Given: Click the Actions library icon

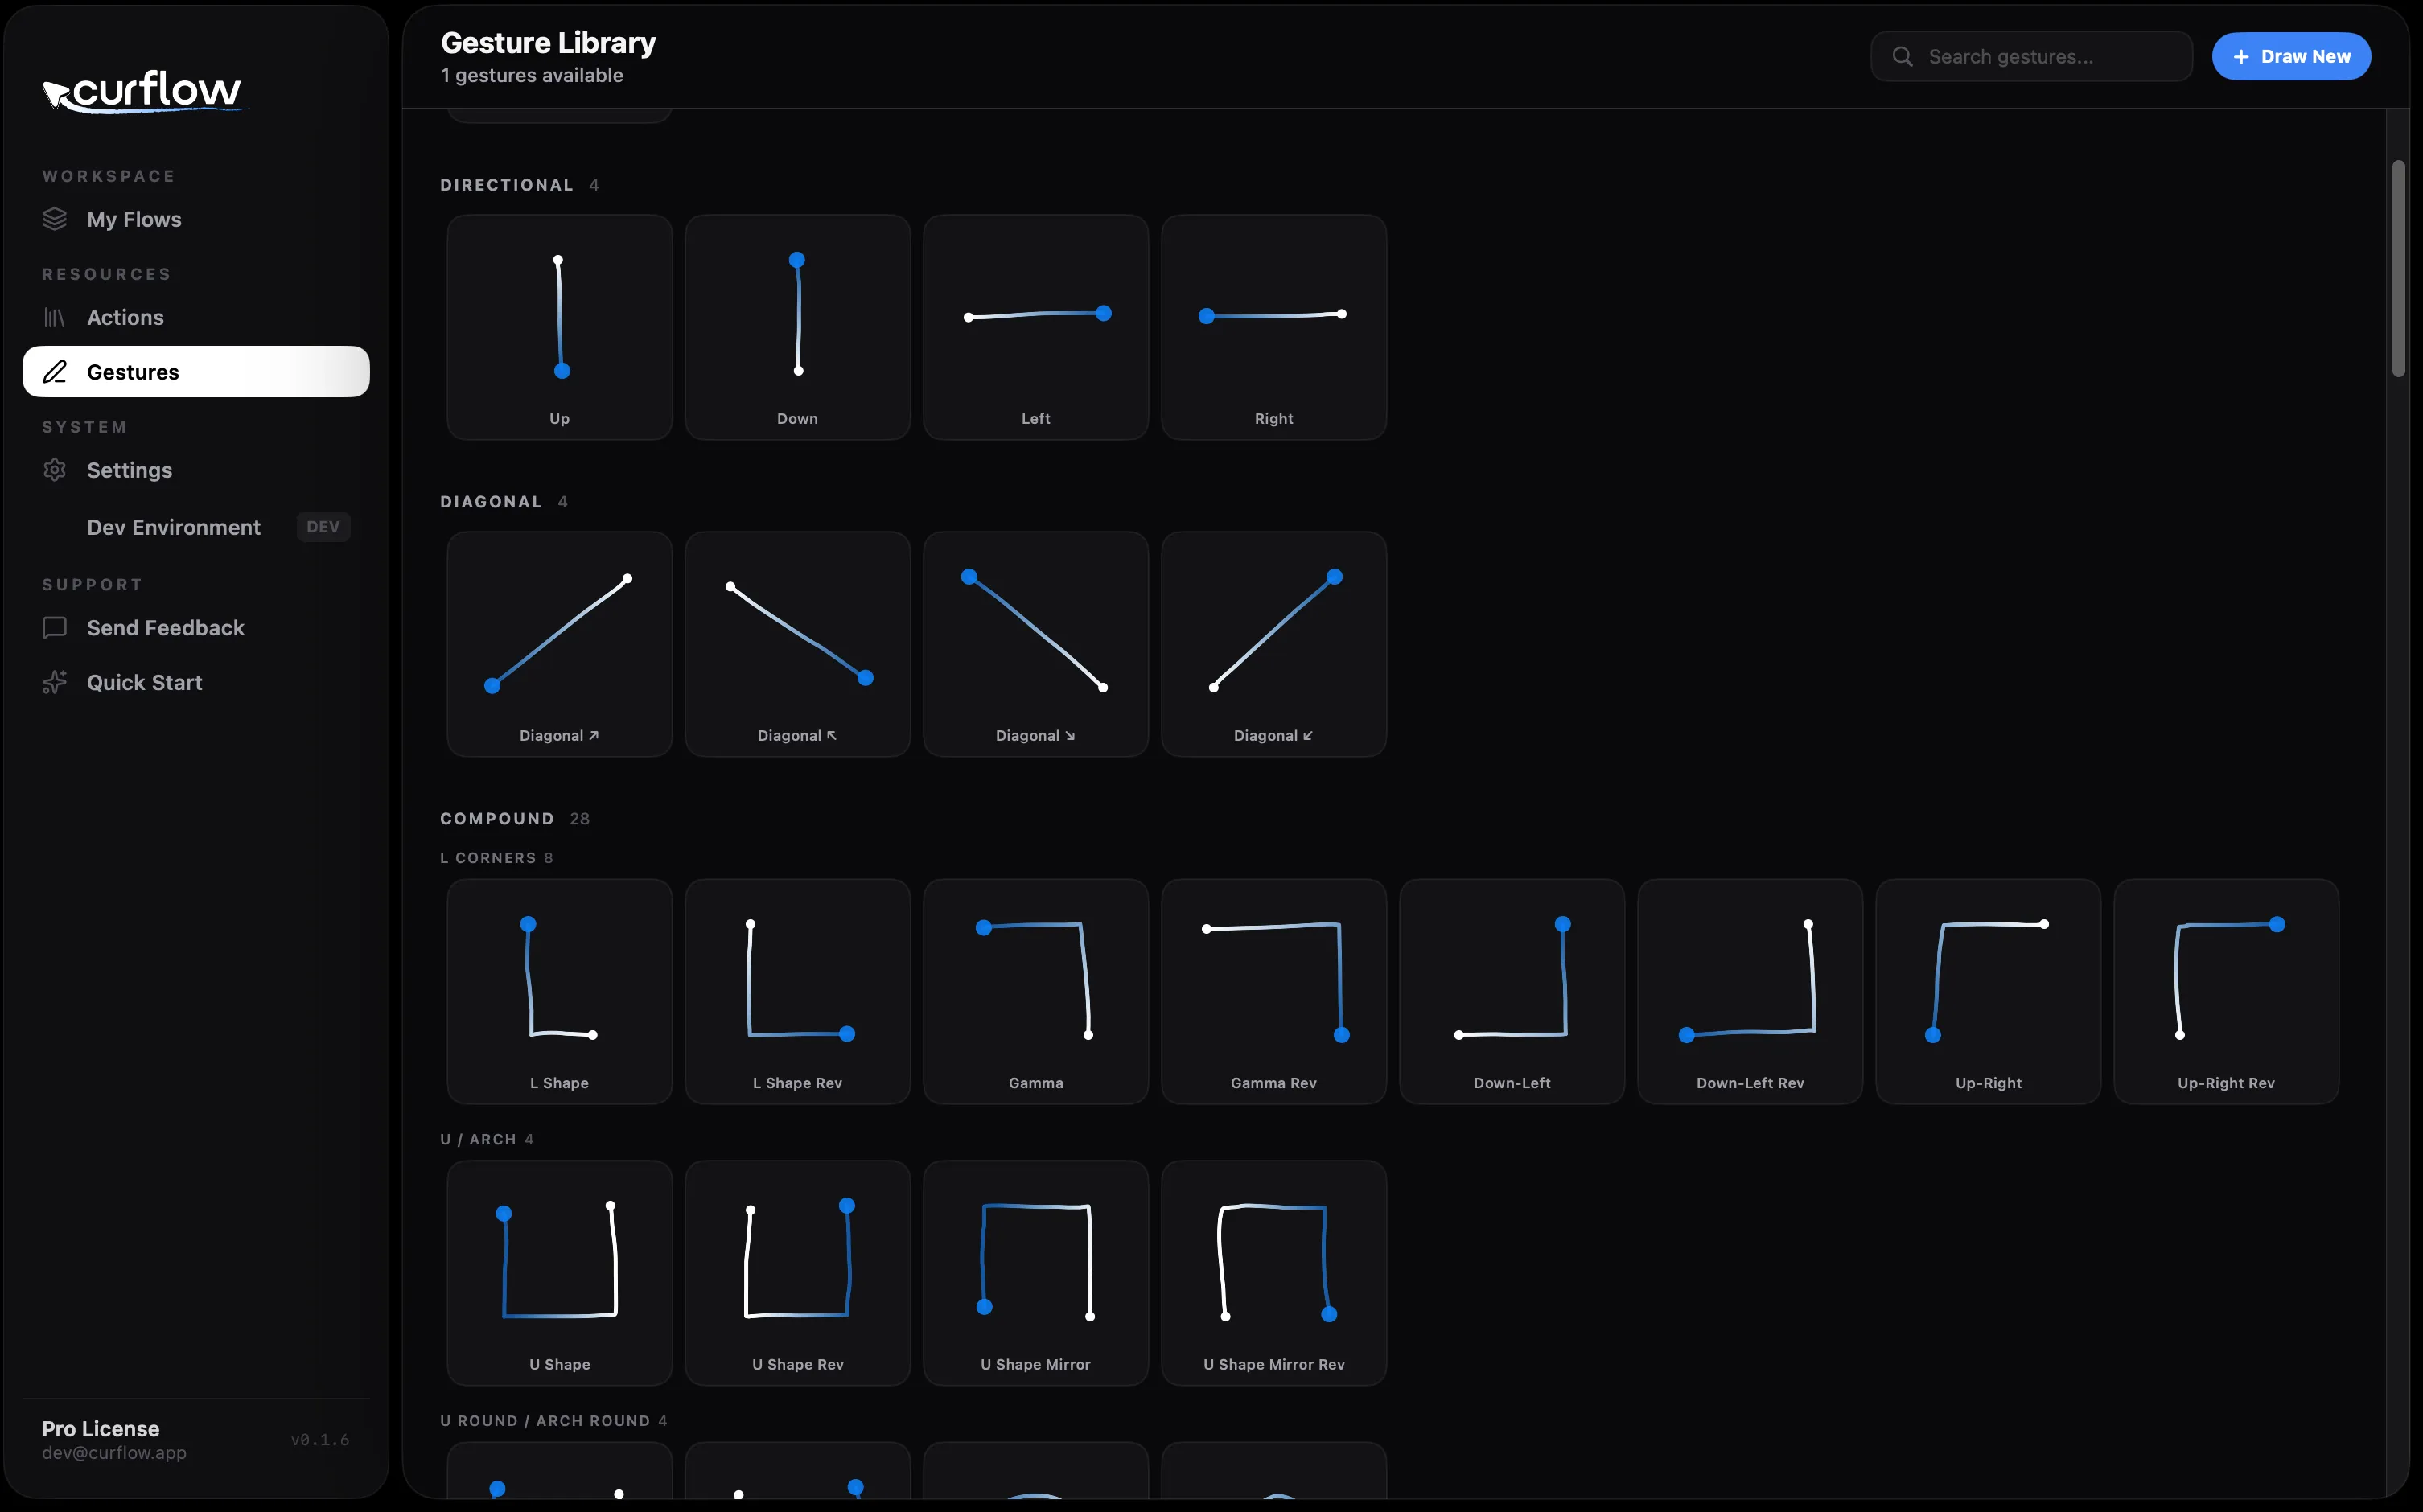Looking at the screenshot, I should tap(55, 317).
